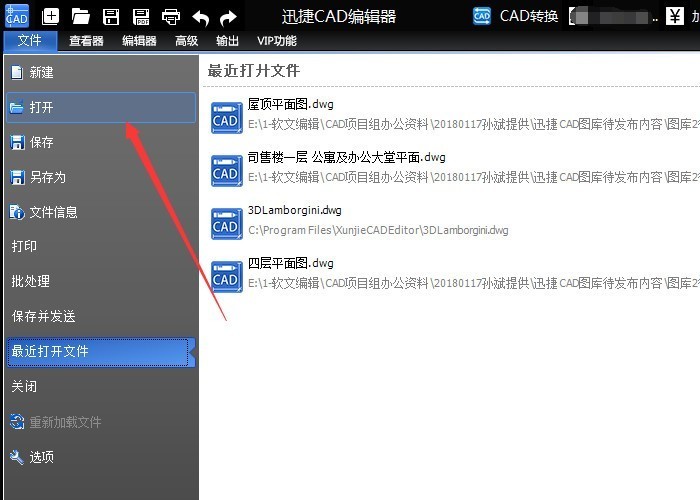Click CAD icon beside 司售楼一层 file
The width and height of the screenshot is (700, 500).
point(226,171)
